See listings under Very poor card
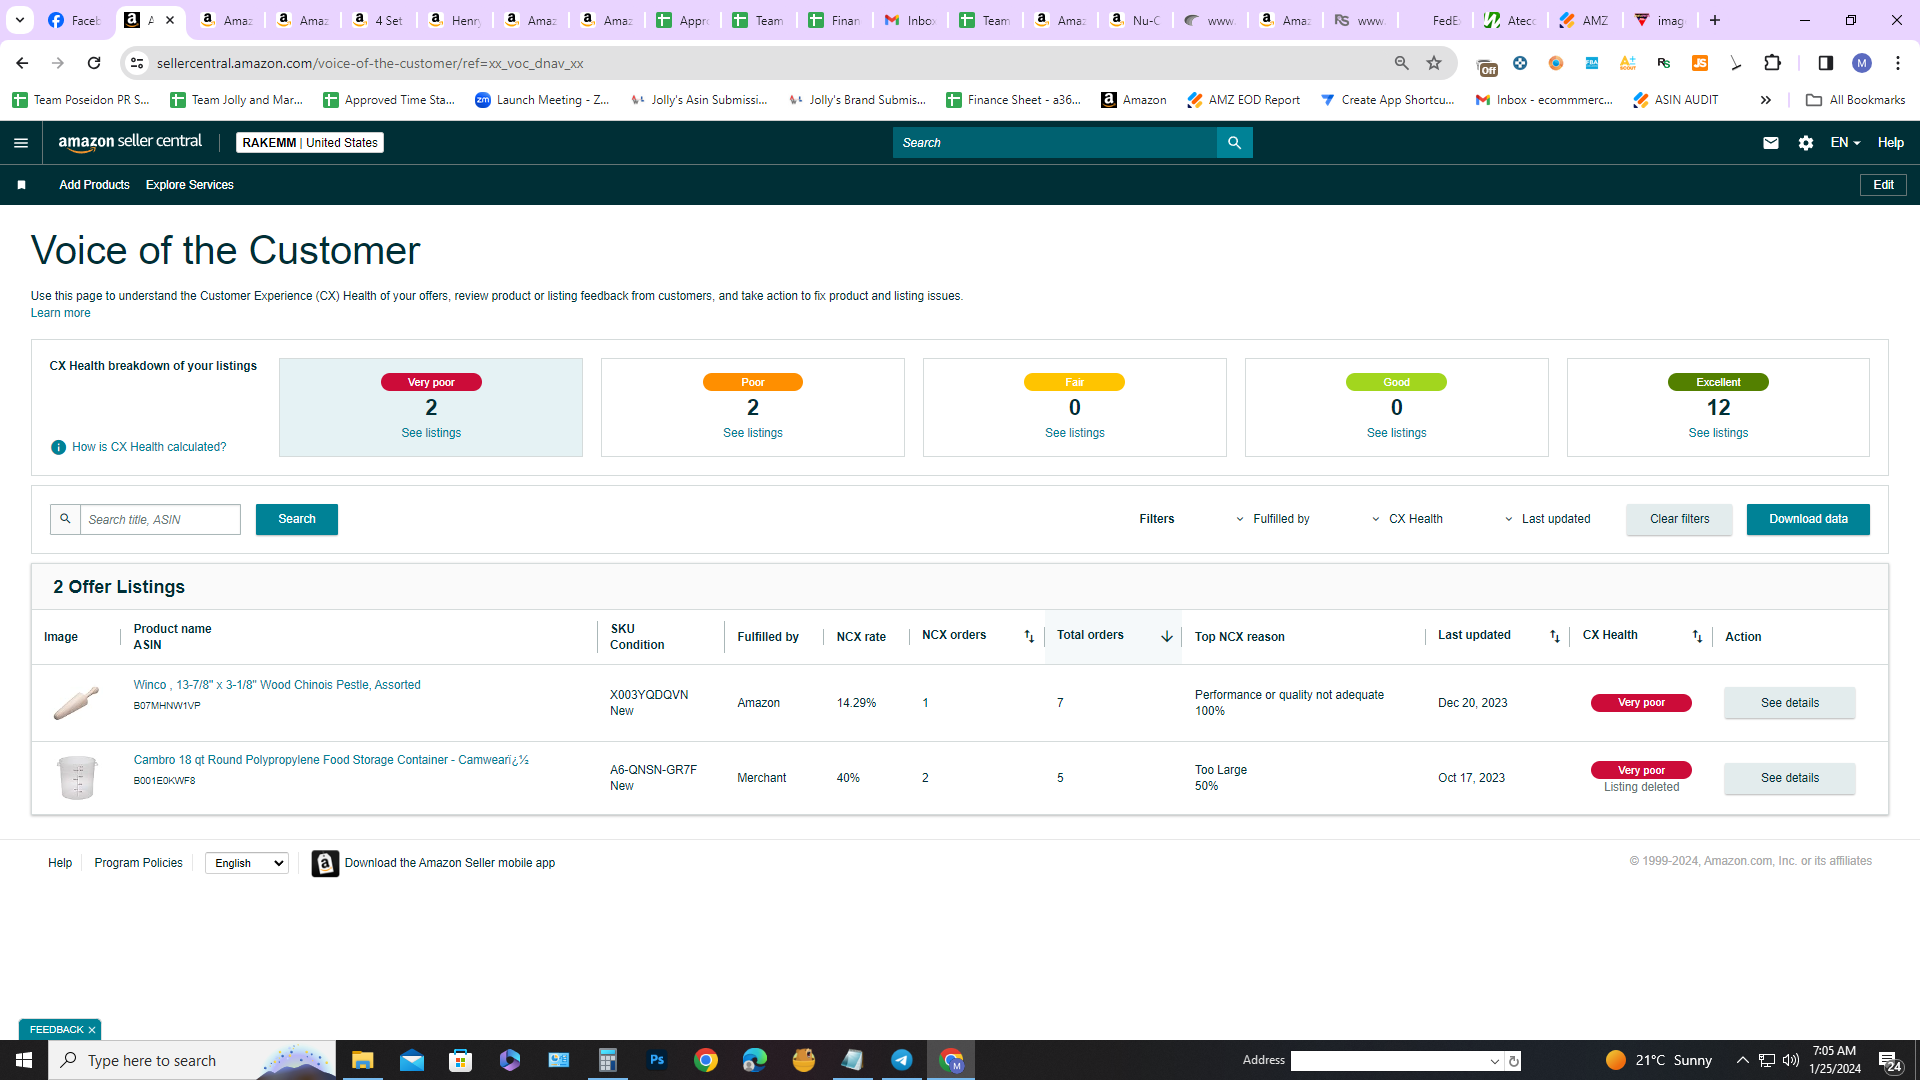 431,433
